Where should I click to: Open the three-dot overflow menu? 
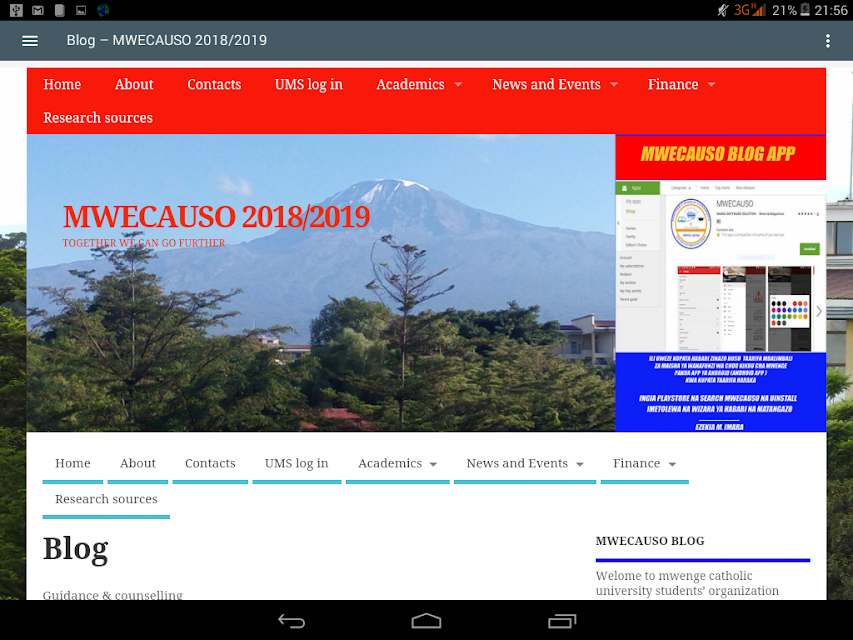tap(827, 41)
